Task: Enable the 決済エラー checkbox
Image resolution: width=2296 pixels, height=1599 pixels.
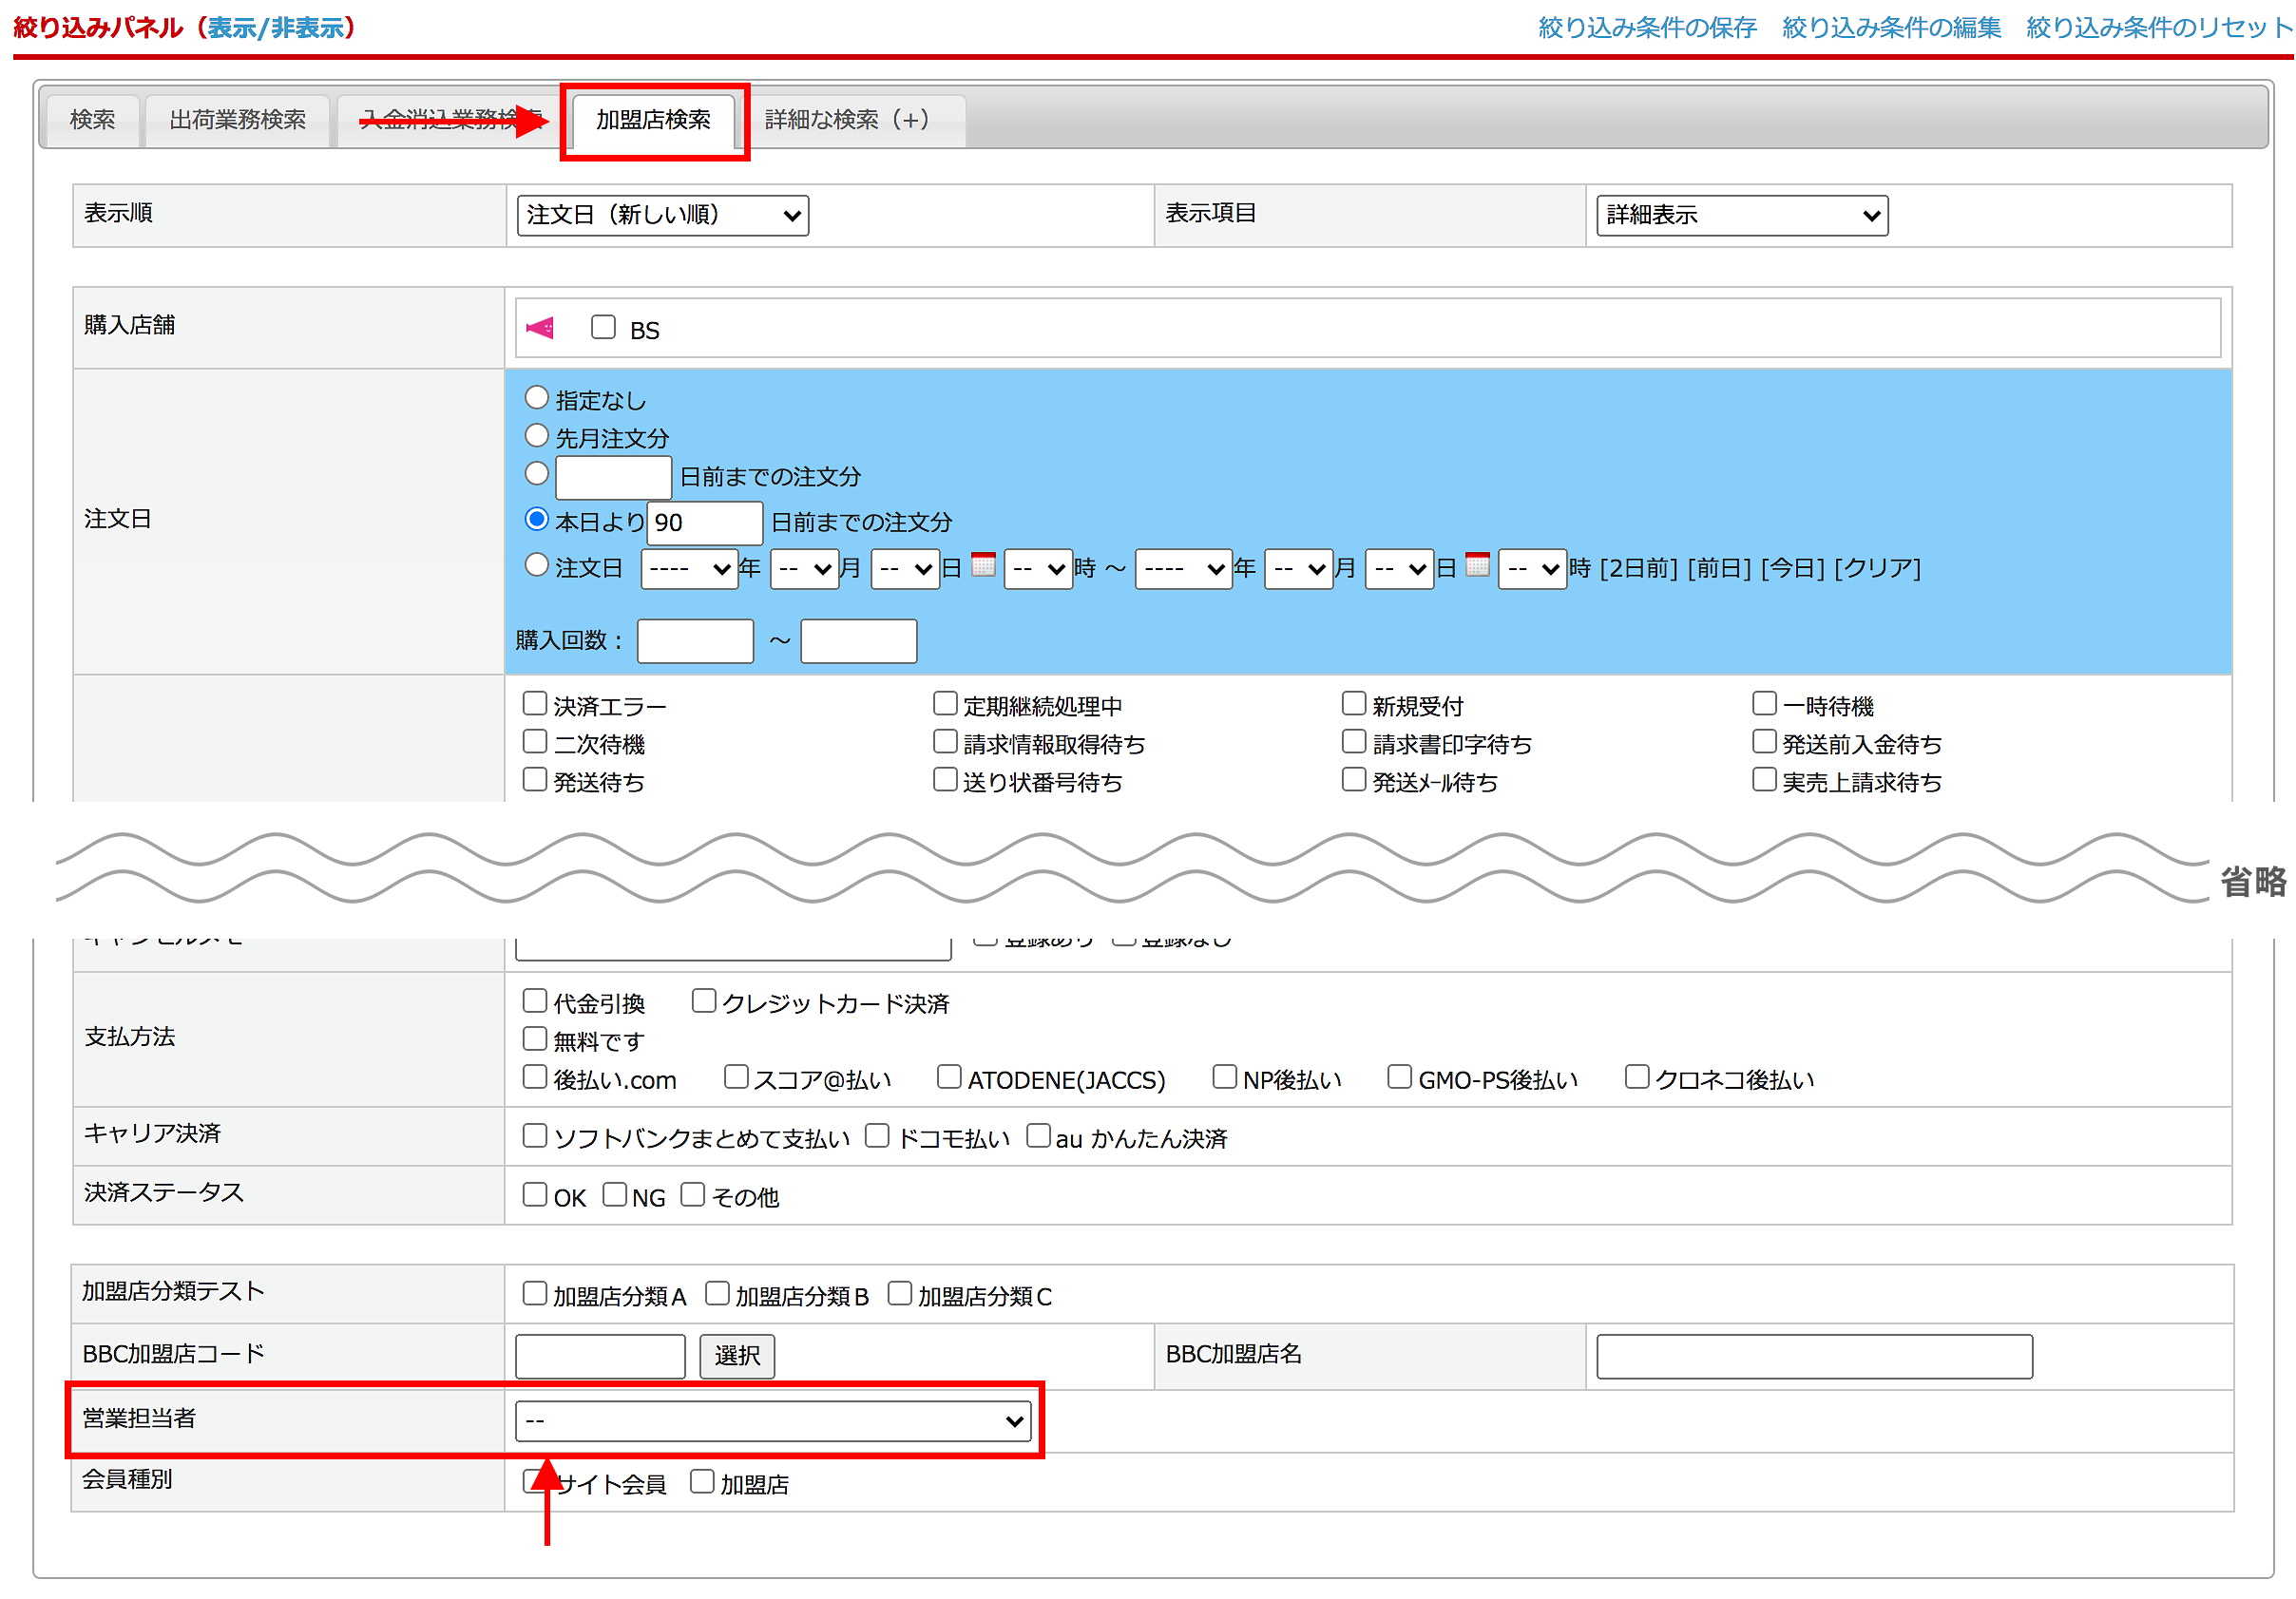Action: 535,704
